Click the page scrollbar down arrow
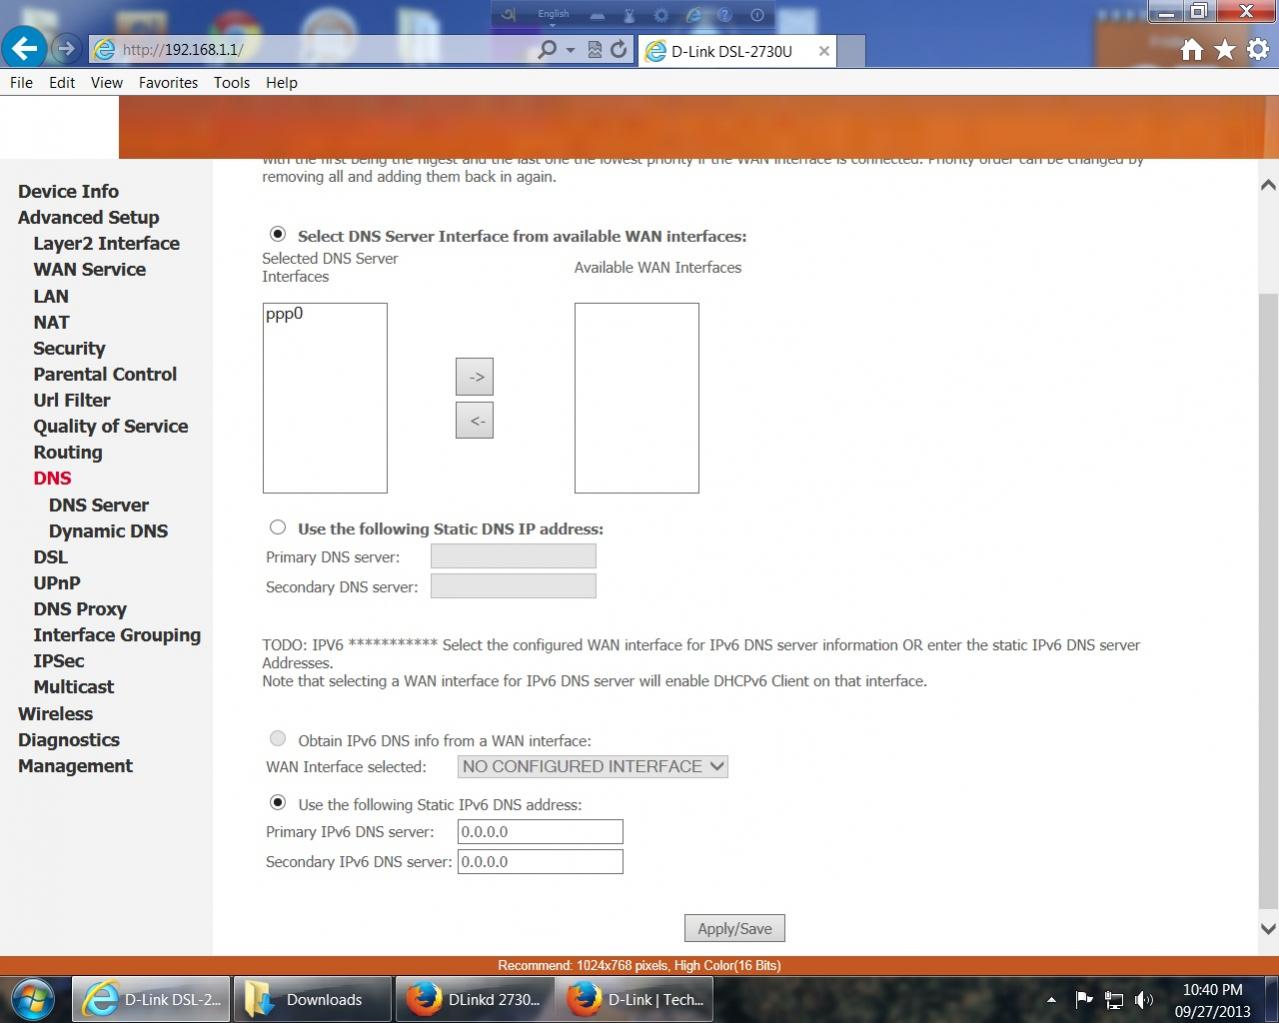The width and height of the screenshot is (1279, 1023). (1268, 929)
